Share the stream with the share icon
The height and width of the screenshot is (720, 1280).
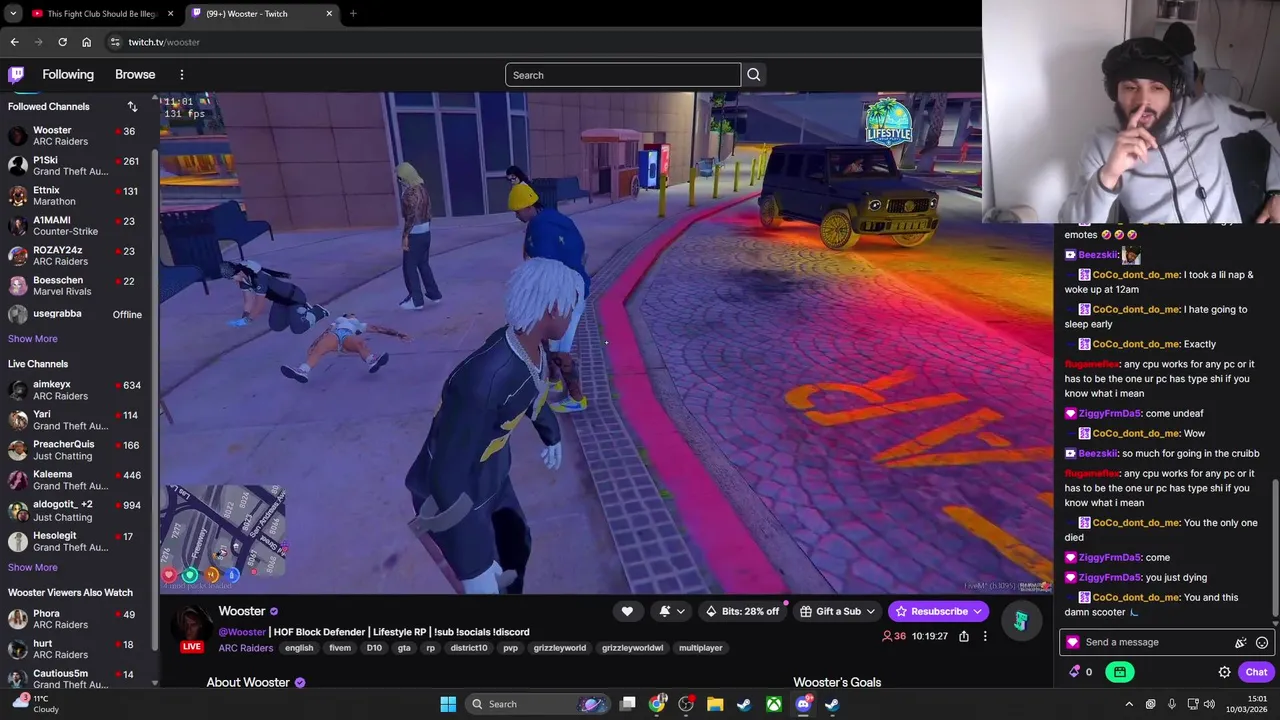[963, 636]
